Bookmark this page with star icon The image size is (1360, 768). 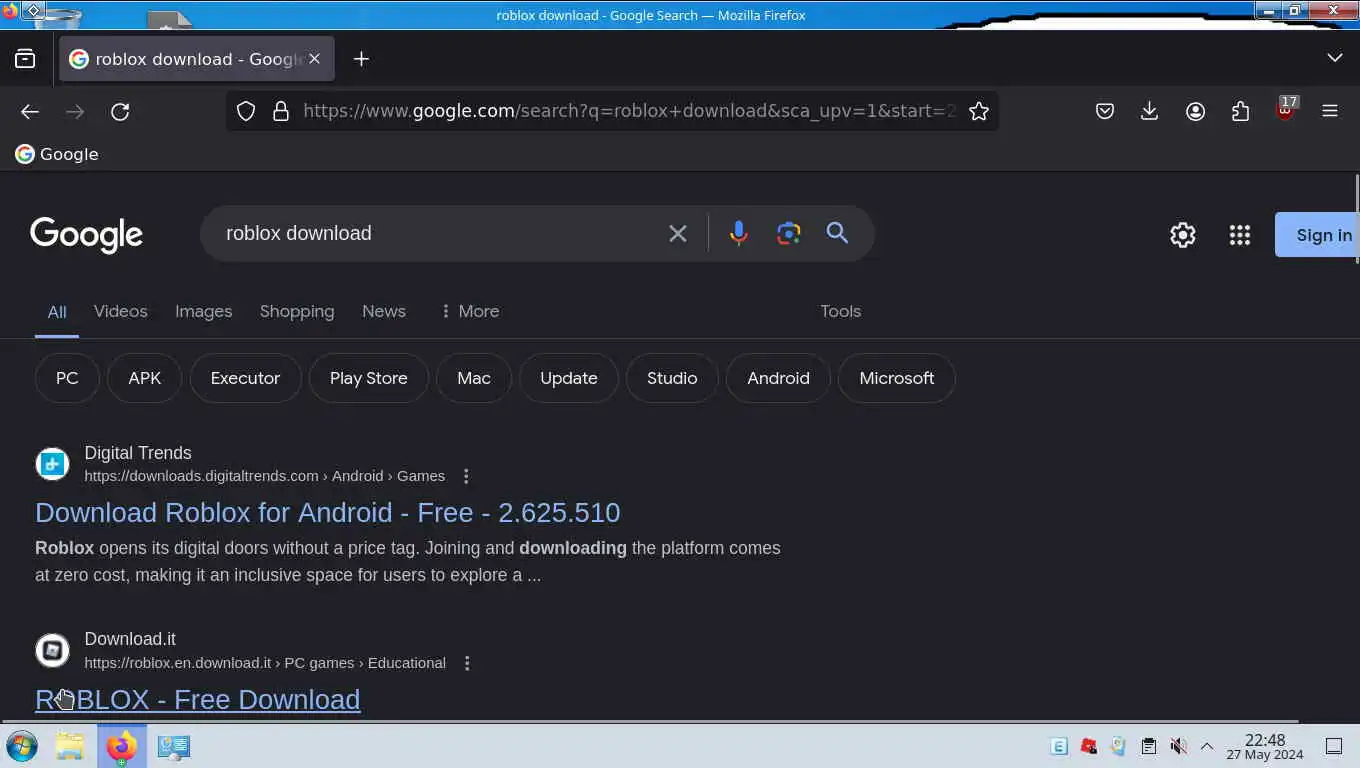coord(979,111)
